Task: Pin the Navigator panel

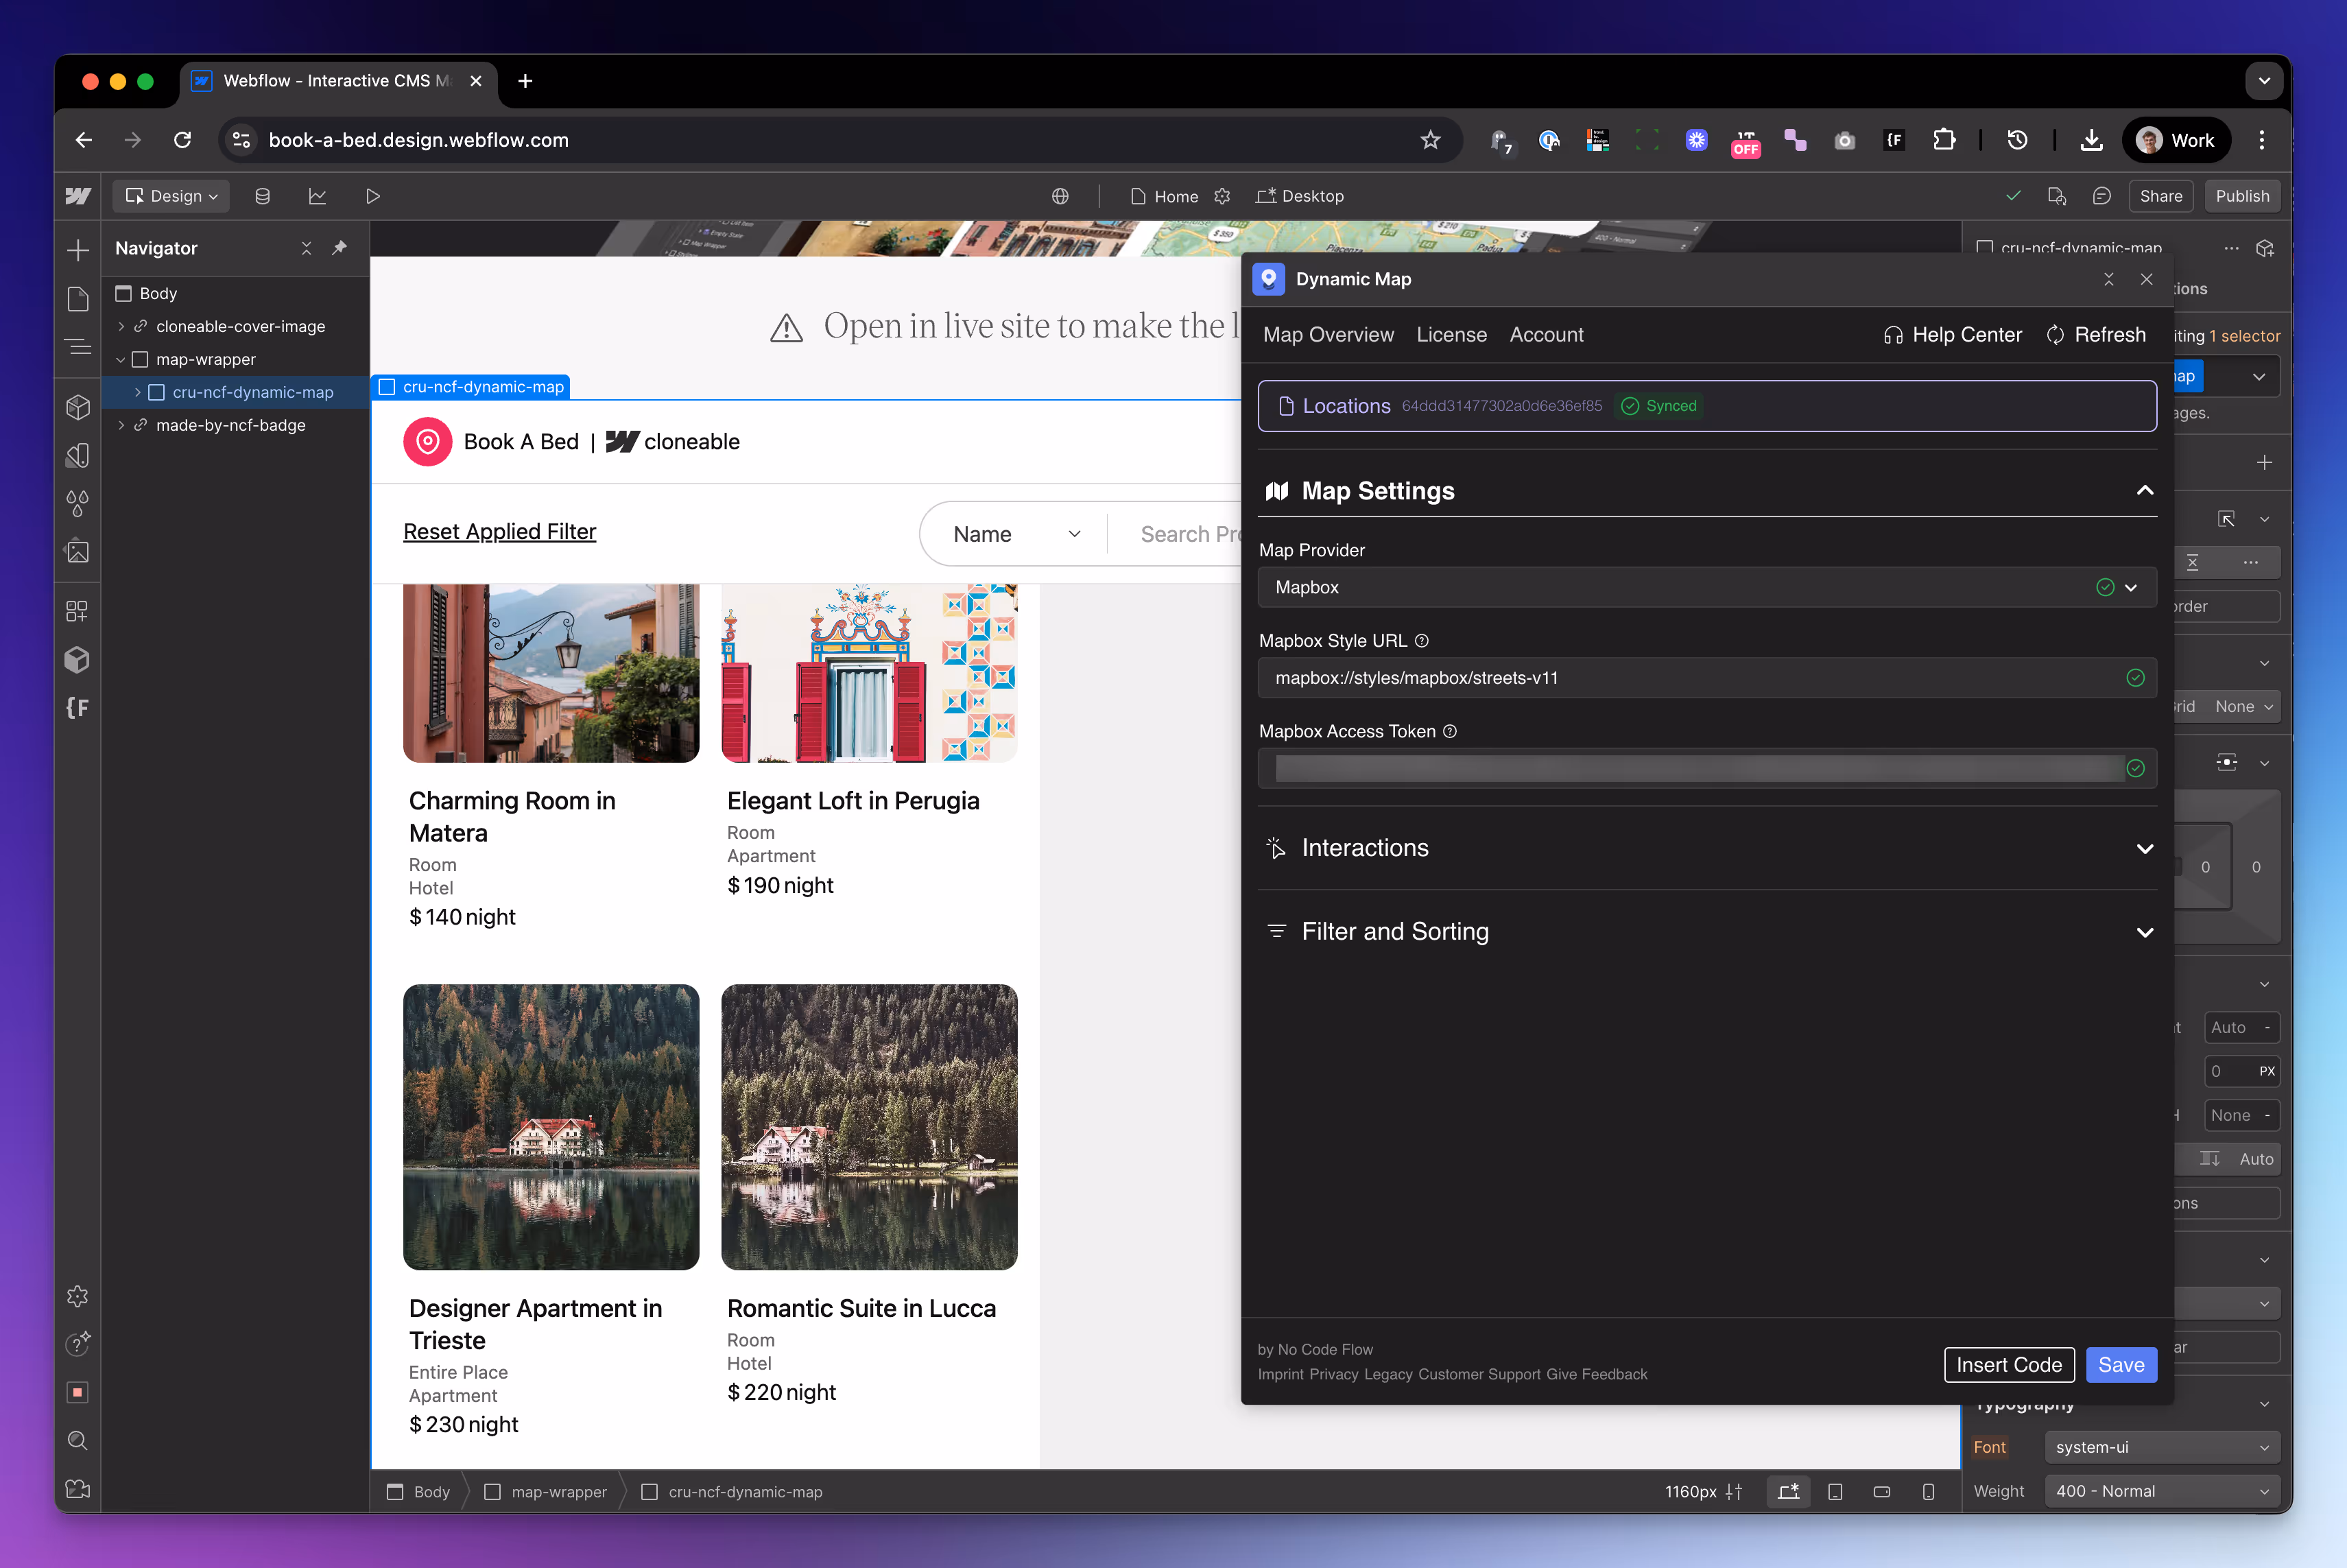Action: [x=340, y=248]
